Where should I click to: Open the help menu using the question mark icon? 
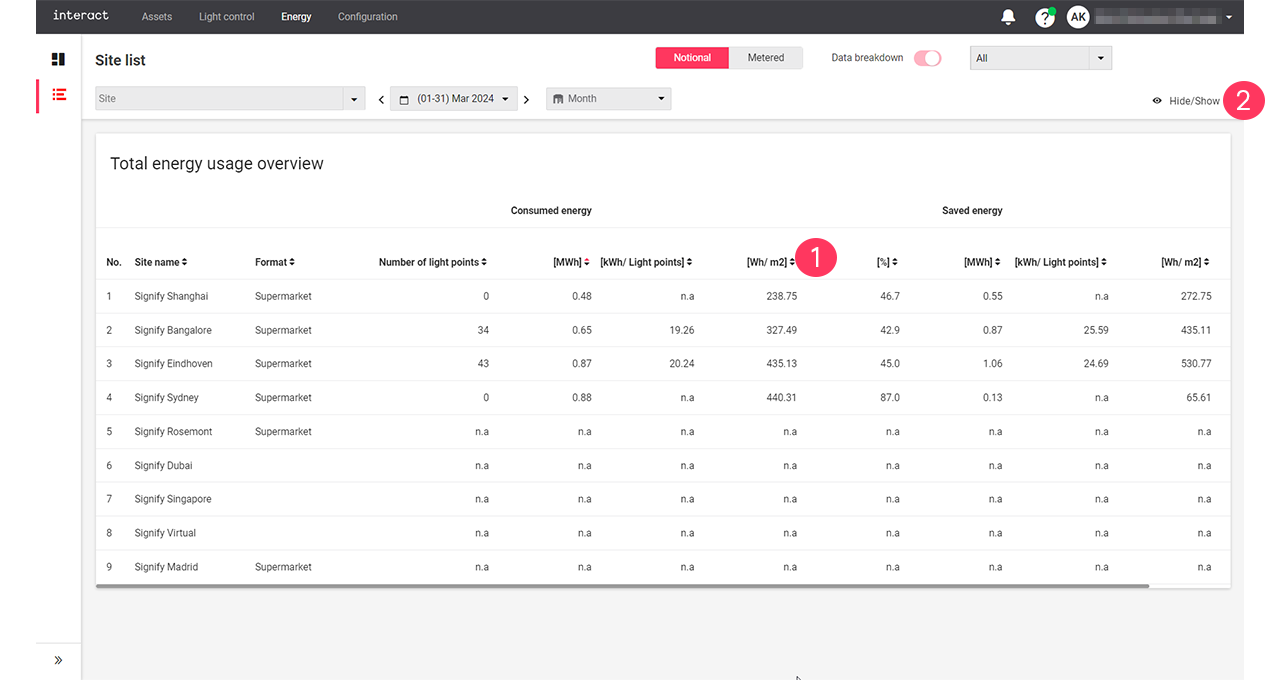coord(1044,17)
